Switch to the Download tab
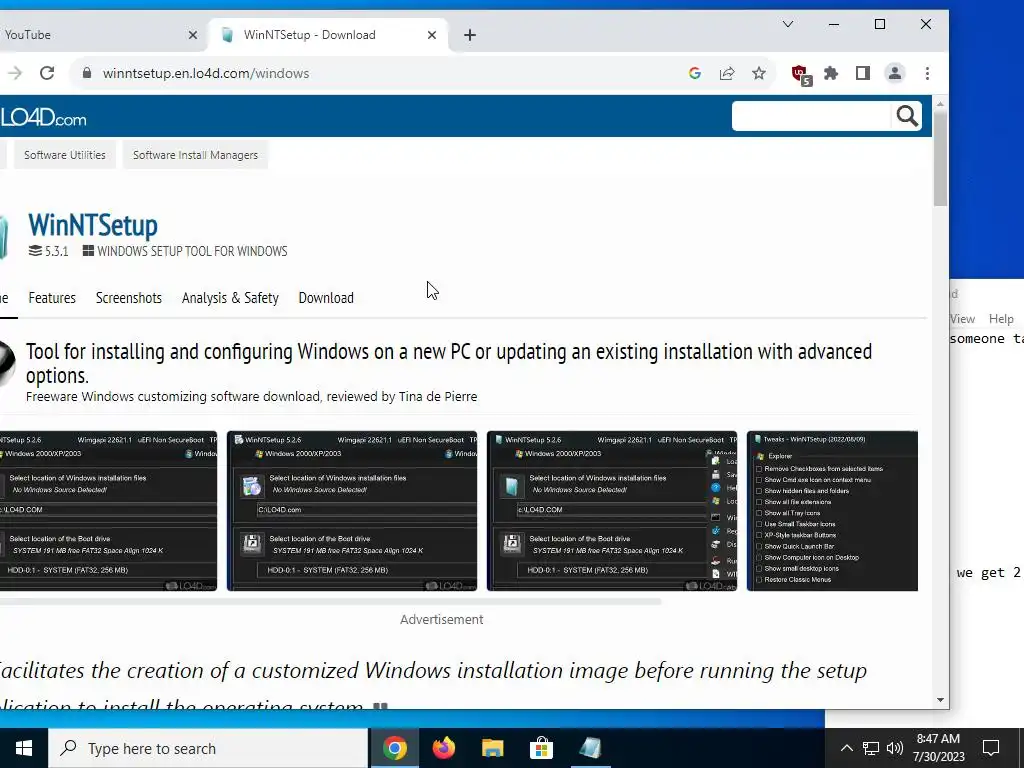The height and width of the screenshot is (768, 1024). tap(326, 298)
